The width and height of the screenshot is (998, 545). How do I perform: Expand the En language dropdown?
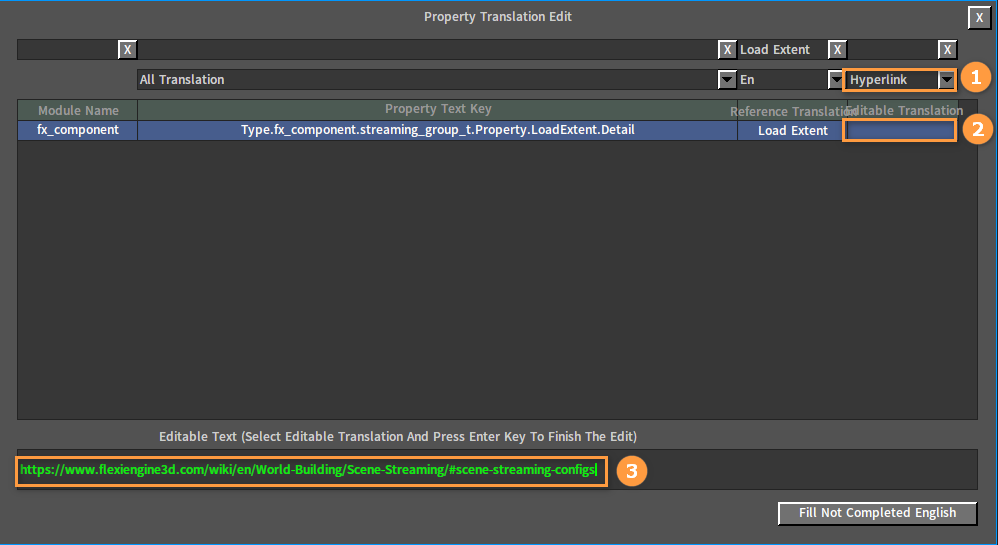coord(835,80)
